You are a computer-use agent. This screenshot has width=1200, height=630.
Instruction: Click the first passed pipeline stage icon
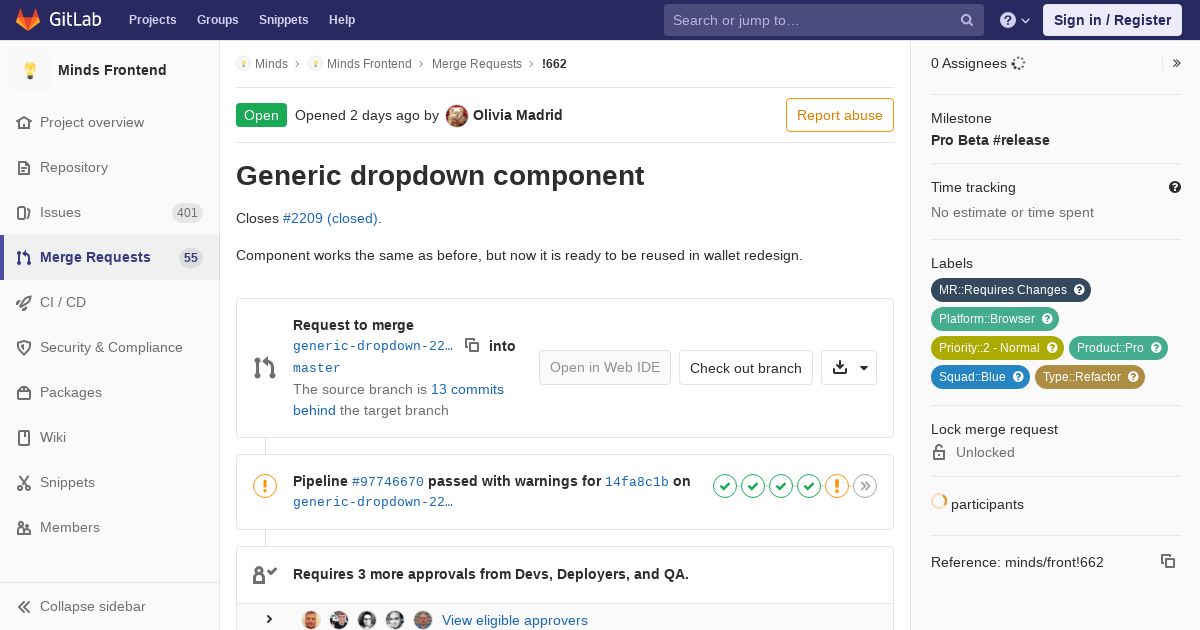tap(725, 486)
